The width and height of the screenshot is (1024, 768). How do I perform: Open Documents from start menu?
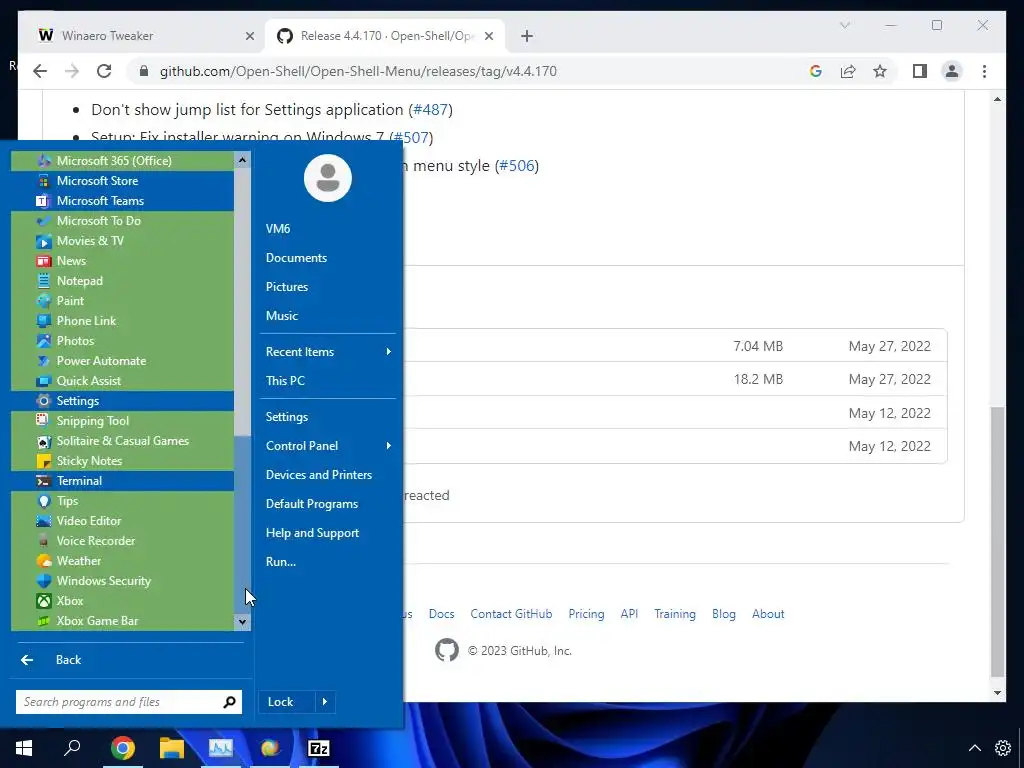[x=328, y=258]
